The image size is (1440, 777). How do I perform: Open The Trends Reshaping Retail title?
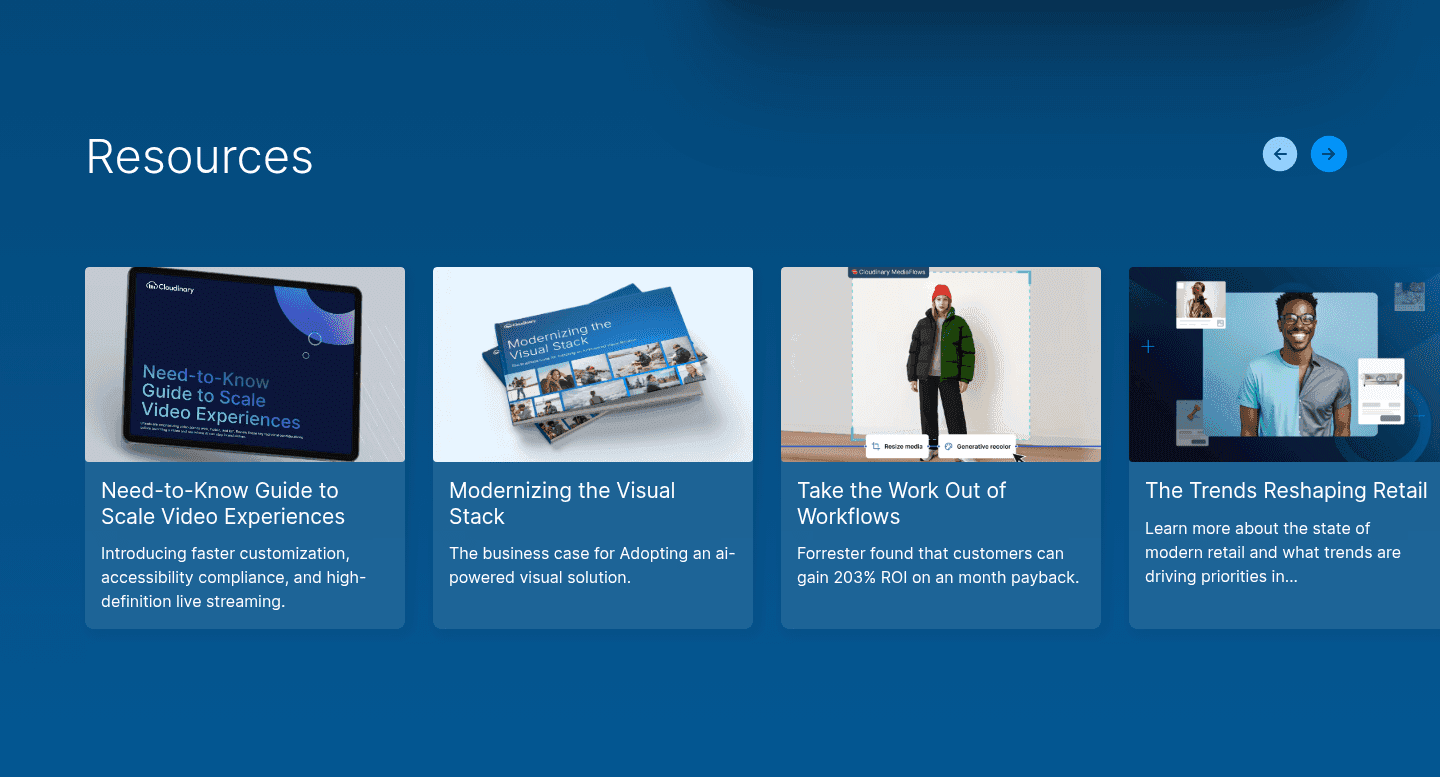[x=1286, y=491]
